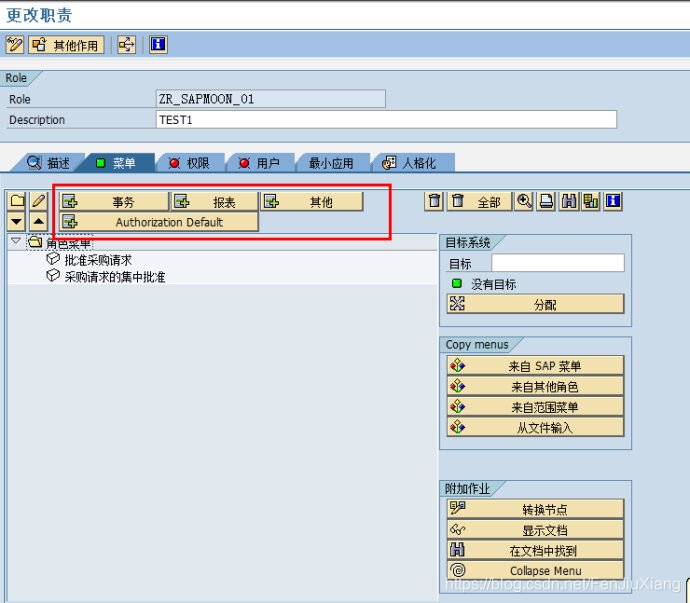Click the pencil change-node icon in menu toolbar
This screenshot has width=690, height=603.
(39, 201)
